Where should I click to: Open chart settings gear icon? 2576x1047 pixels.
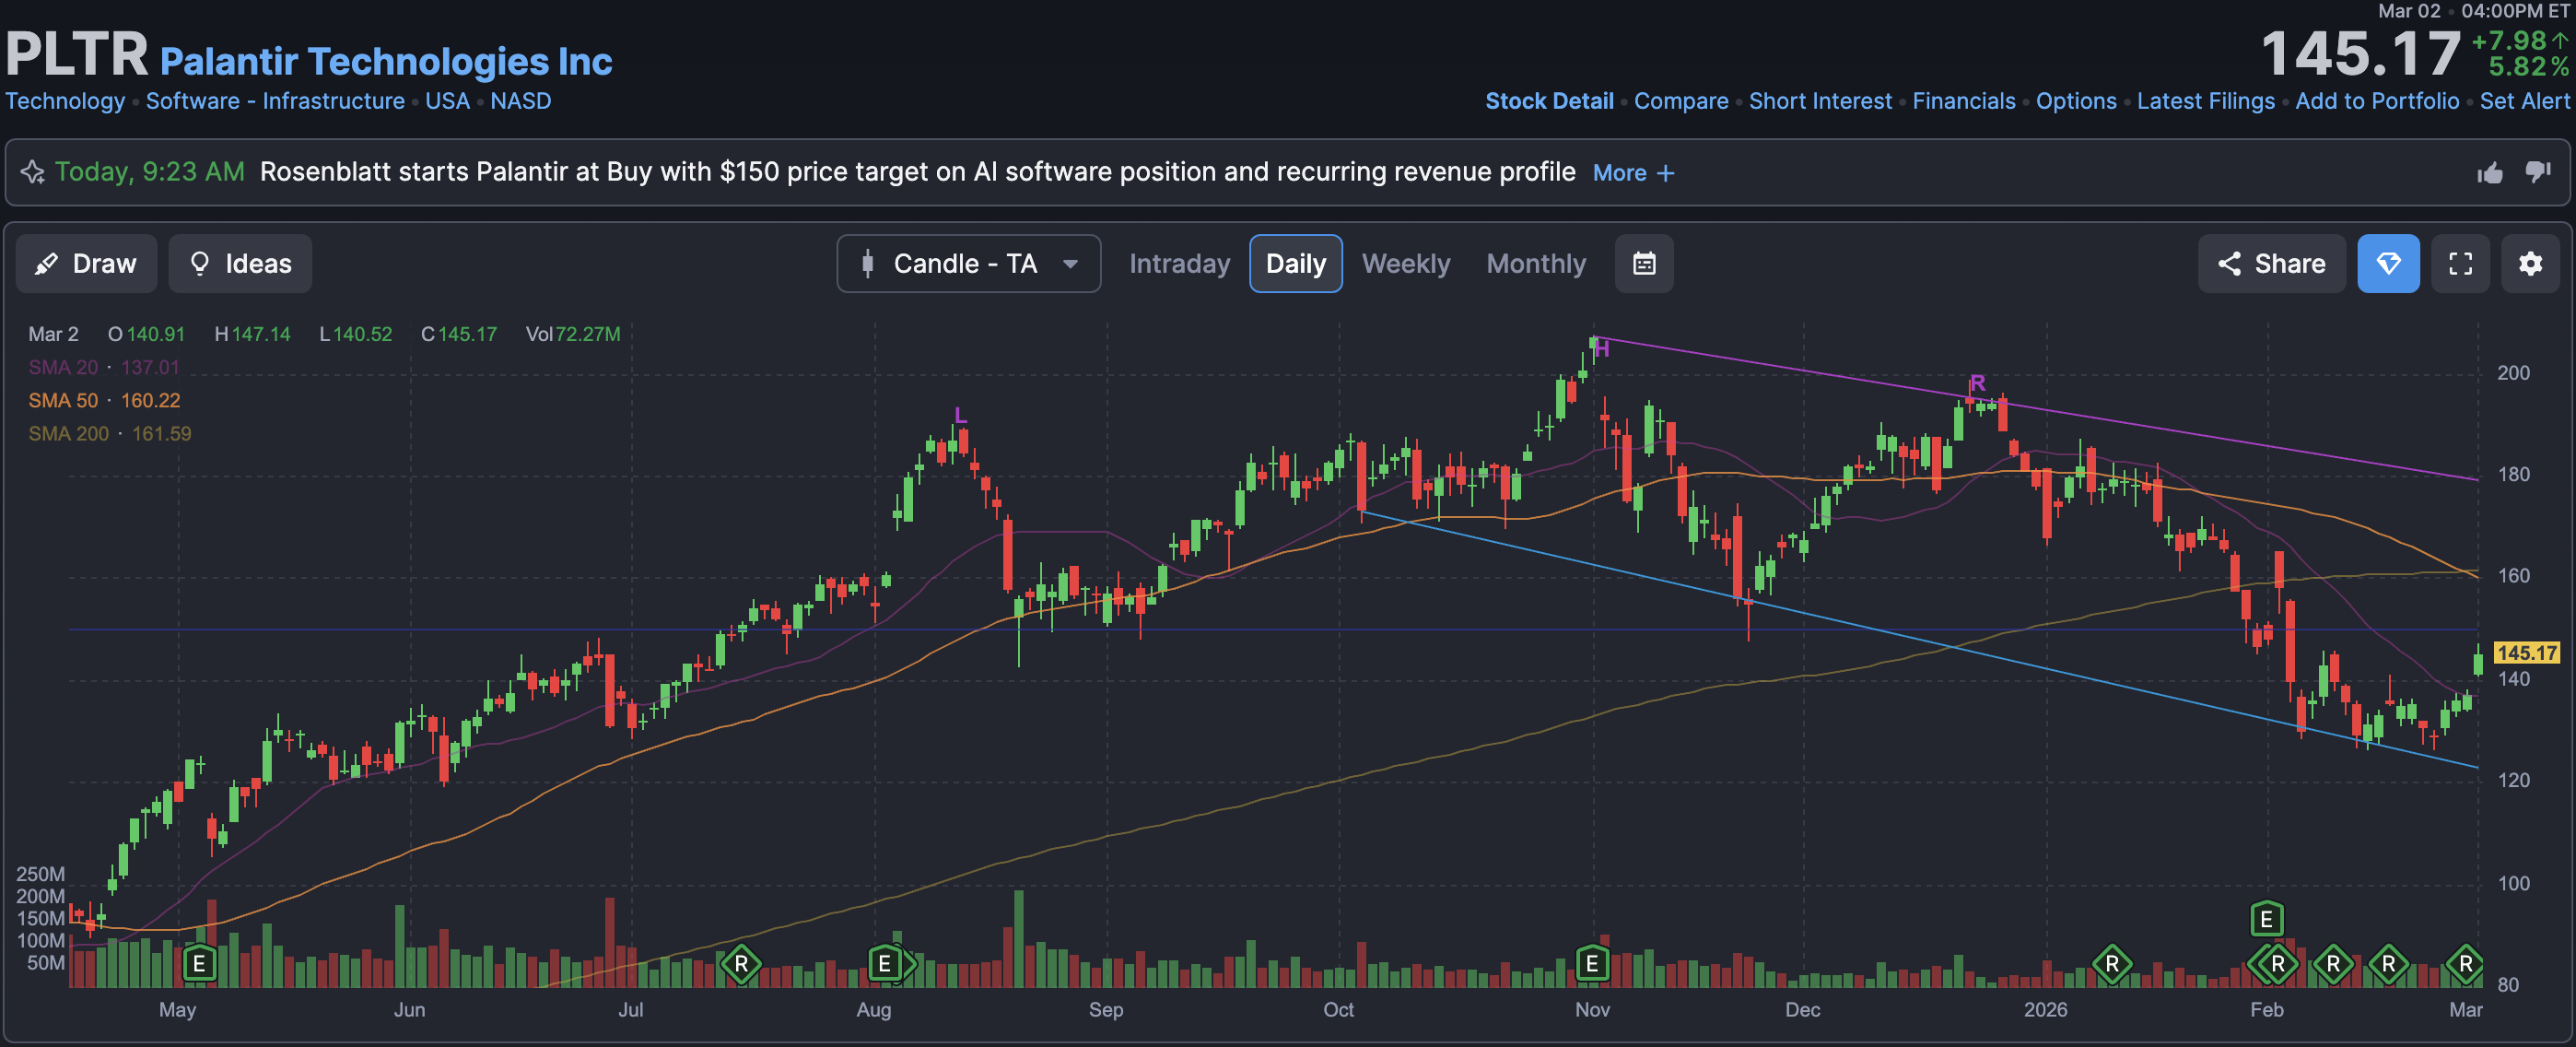pos(2530,264)
